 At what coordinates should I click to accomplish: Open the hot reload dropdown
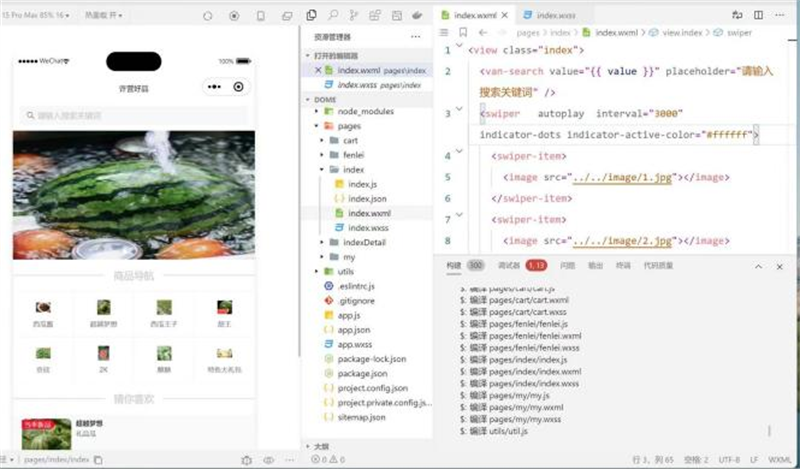tap(105, 17)
